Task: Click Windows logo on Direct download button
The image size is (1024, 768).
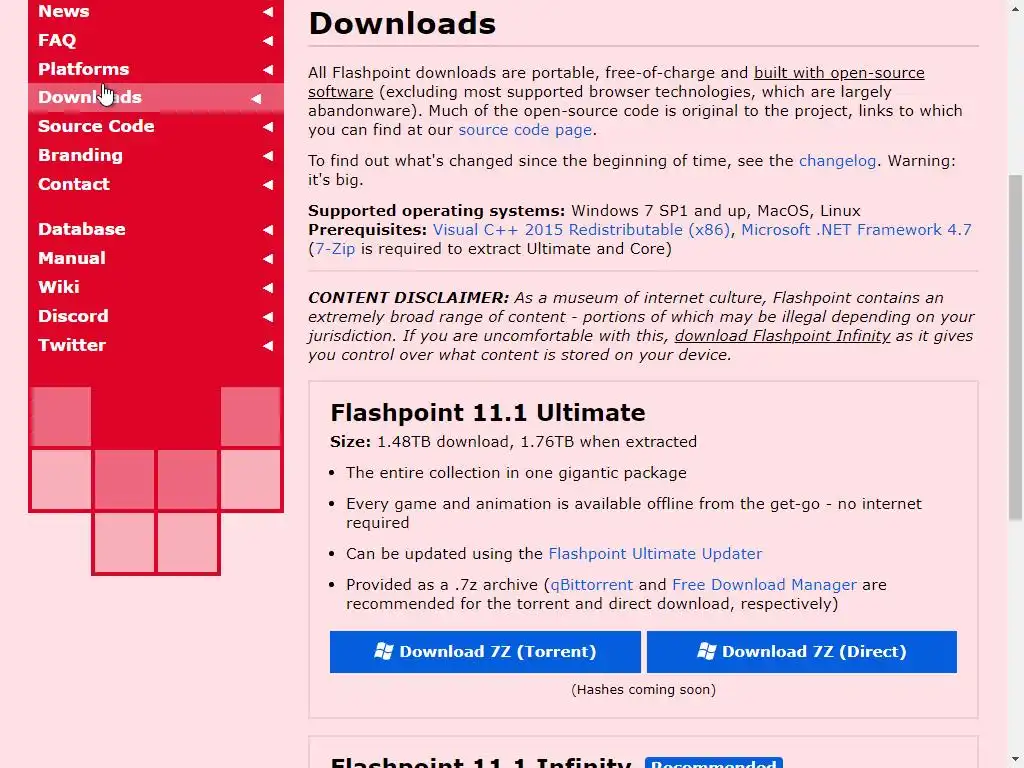Action: click(707, 650)
